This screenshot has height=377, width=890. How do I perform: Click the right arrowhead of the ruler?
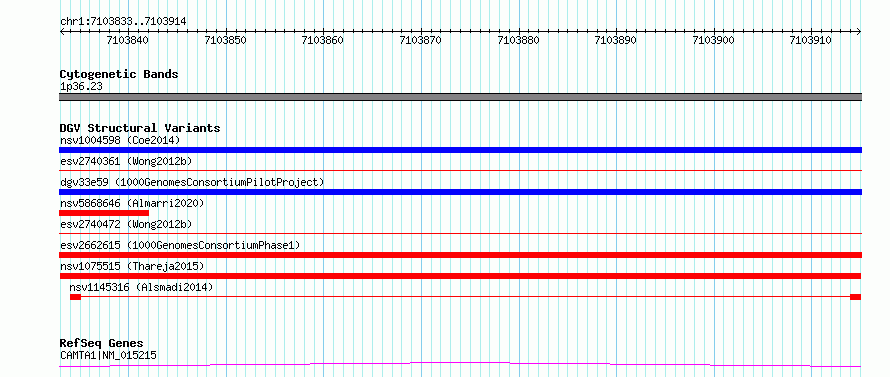coord(859,32)
